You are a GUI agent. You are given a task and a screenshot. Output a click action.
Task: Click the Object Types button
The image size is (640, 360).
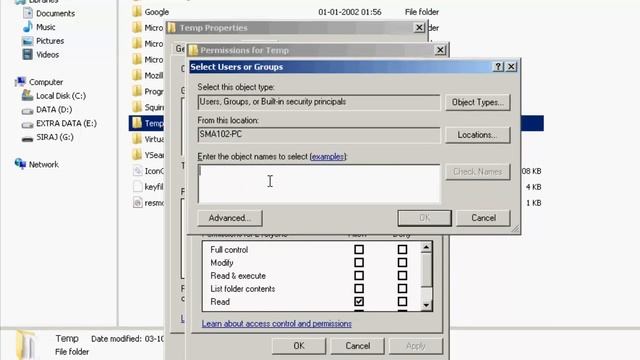tap(478, 102)
